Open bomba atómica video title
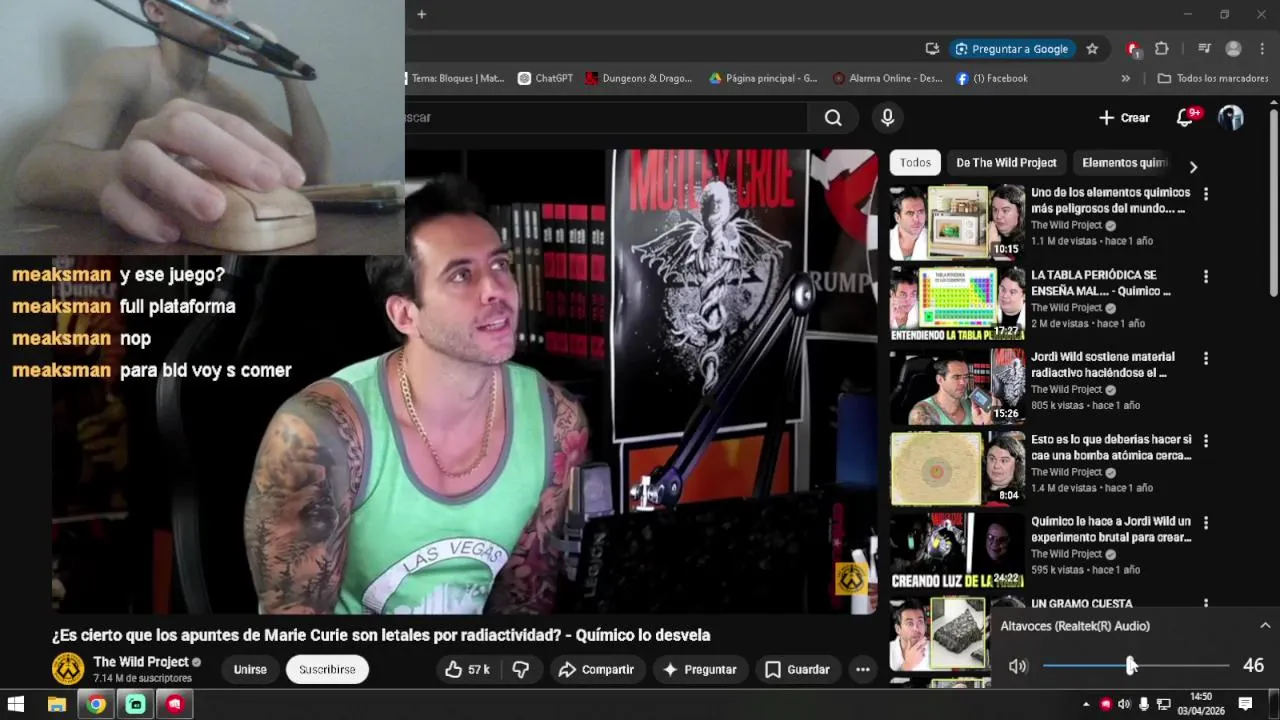 point(1111,447)
